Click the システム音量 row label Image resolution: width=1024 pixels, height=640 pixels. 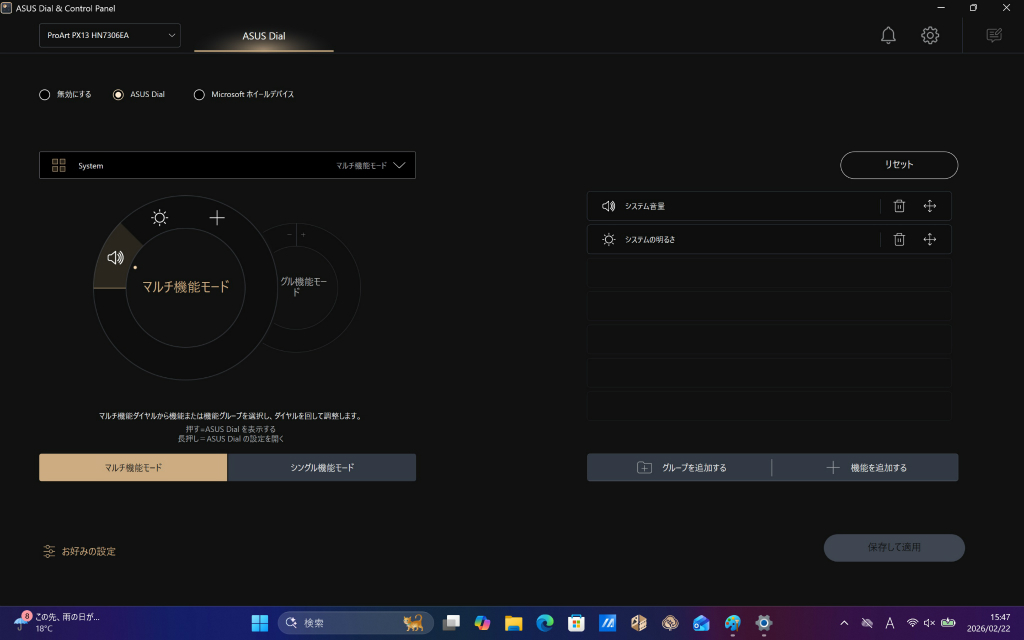click(645, 206)
